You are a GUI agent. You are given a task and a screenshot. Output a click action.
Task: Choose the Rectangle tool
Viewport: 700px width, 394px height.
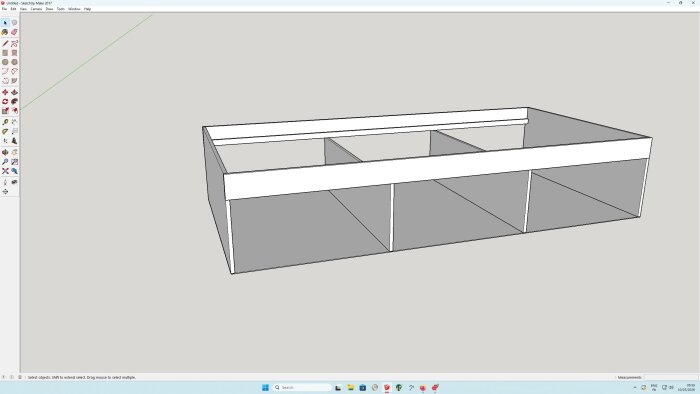click(x=5, y=53)
